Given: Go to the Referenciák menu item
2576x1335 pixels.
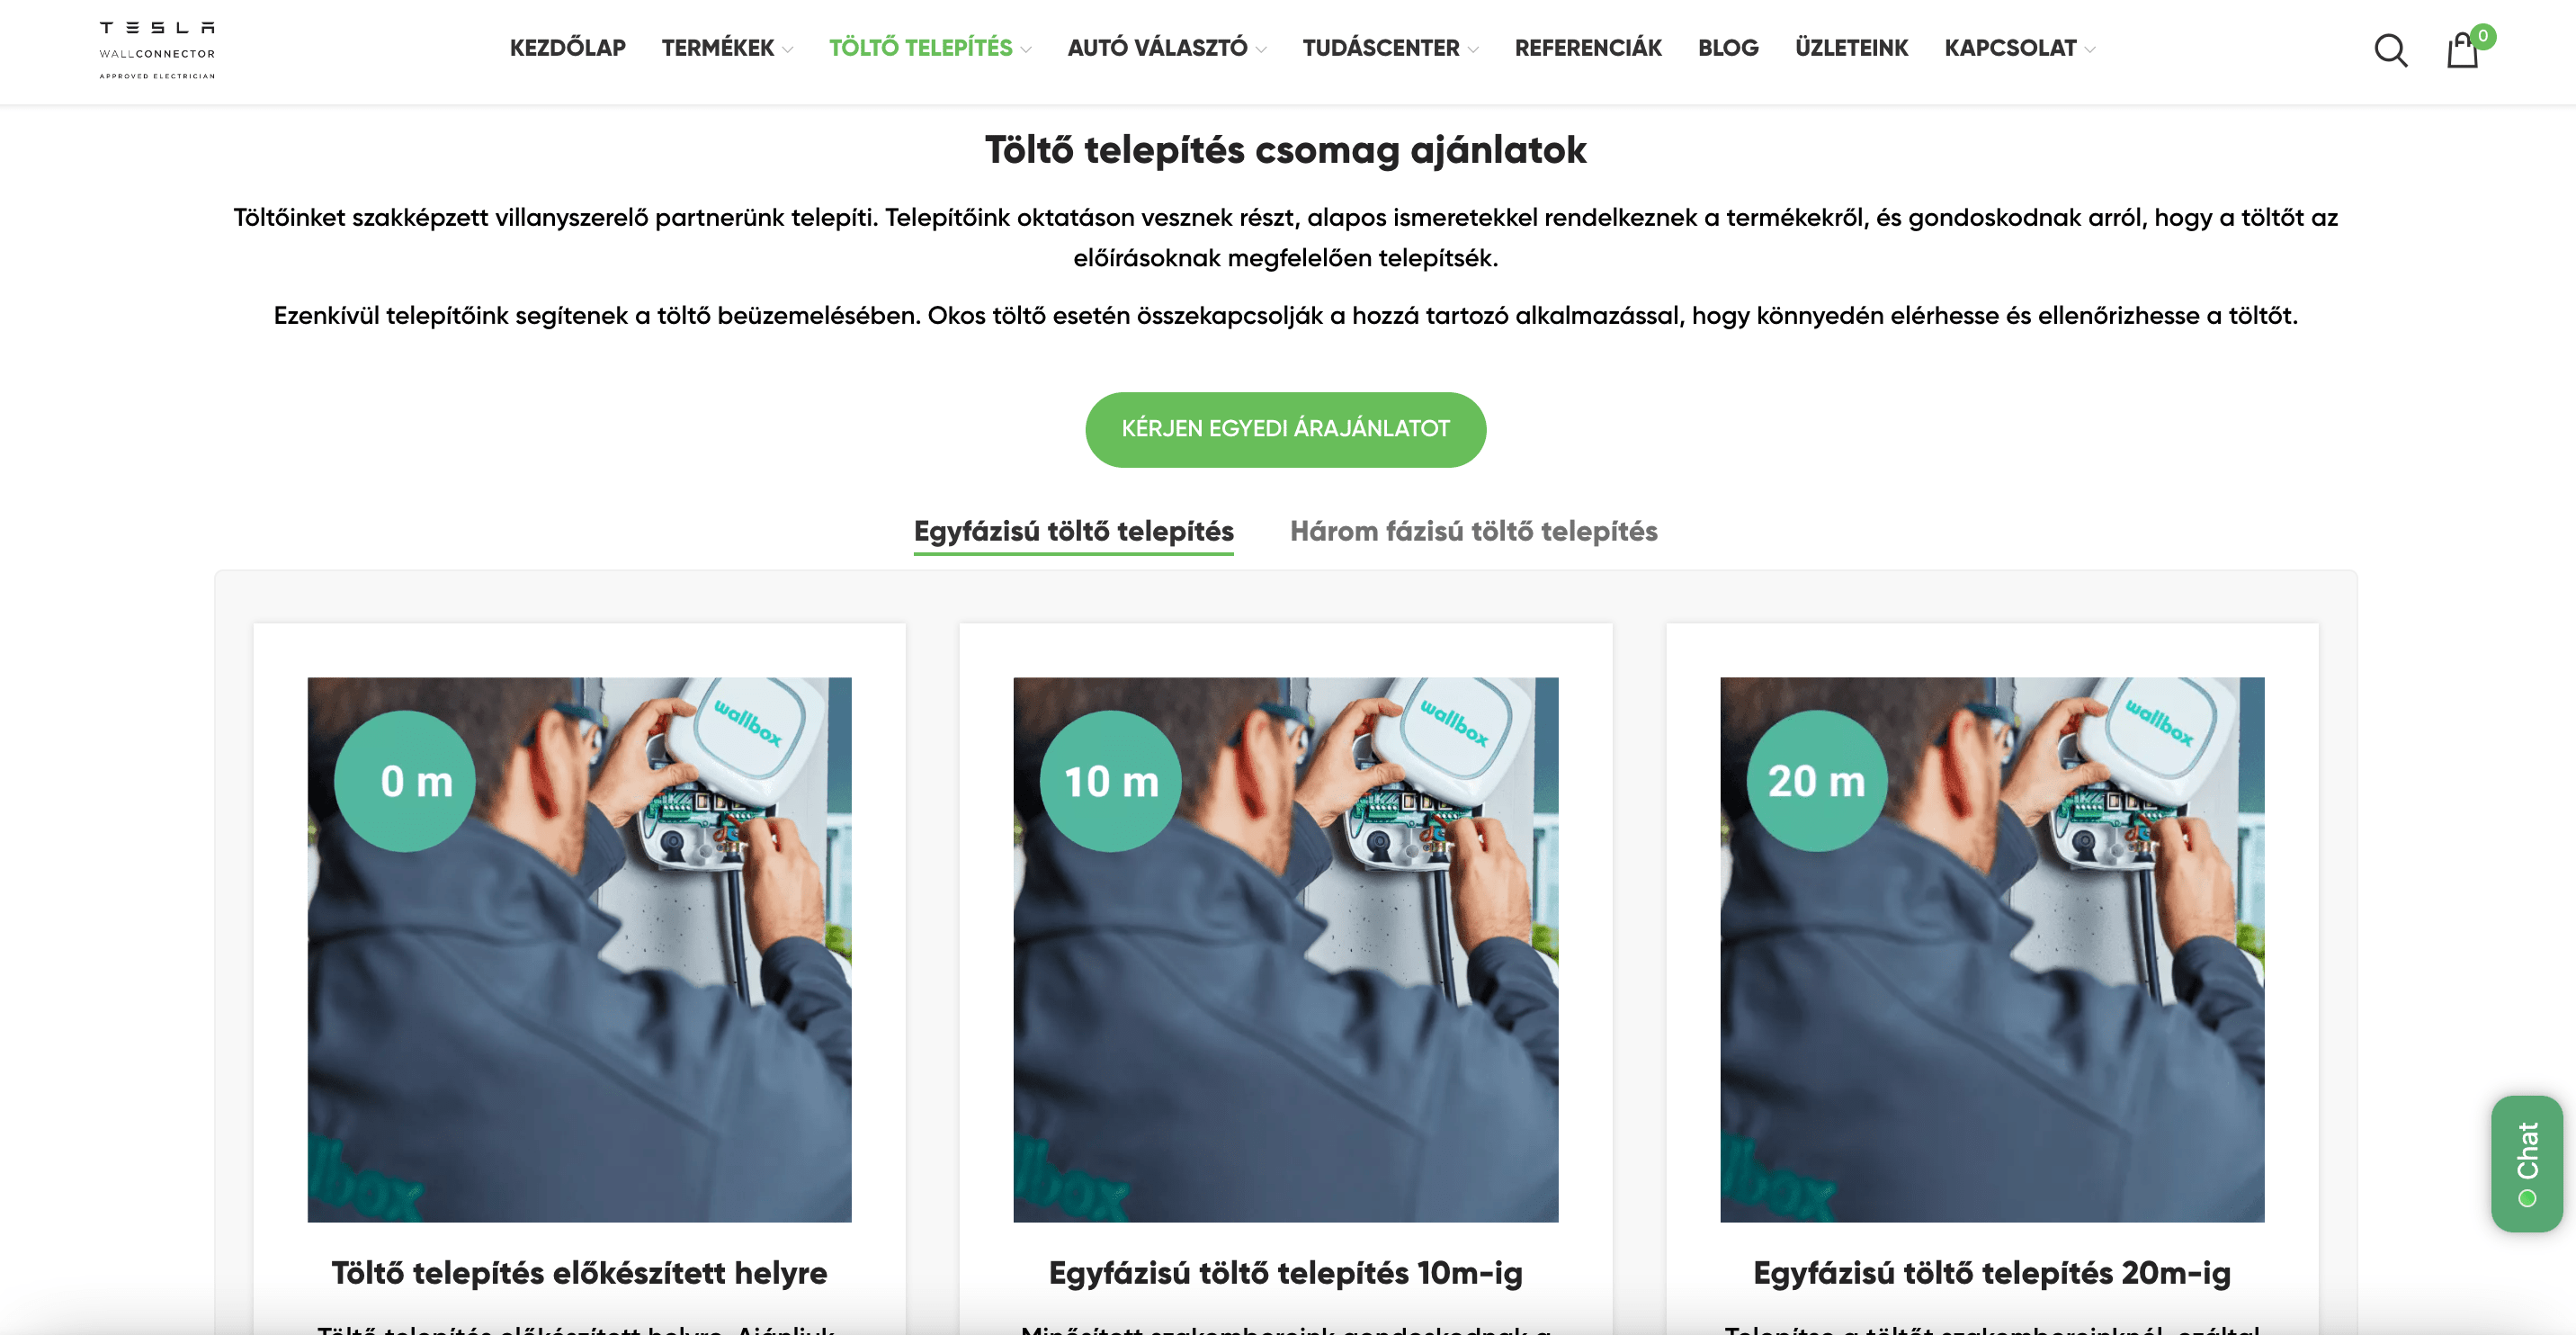Looking at the screenshot, I should click(x=1588, y=48).
